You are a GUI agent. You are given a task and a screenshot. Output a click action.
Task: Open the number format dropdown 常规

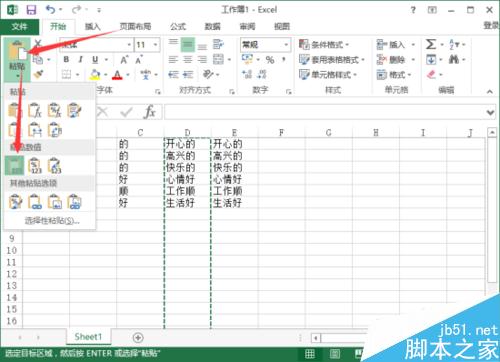(x=286, y=45)
